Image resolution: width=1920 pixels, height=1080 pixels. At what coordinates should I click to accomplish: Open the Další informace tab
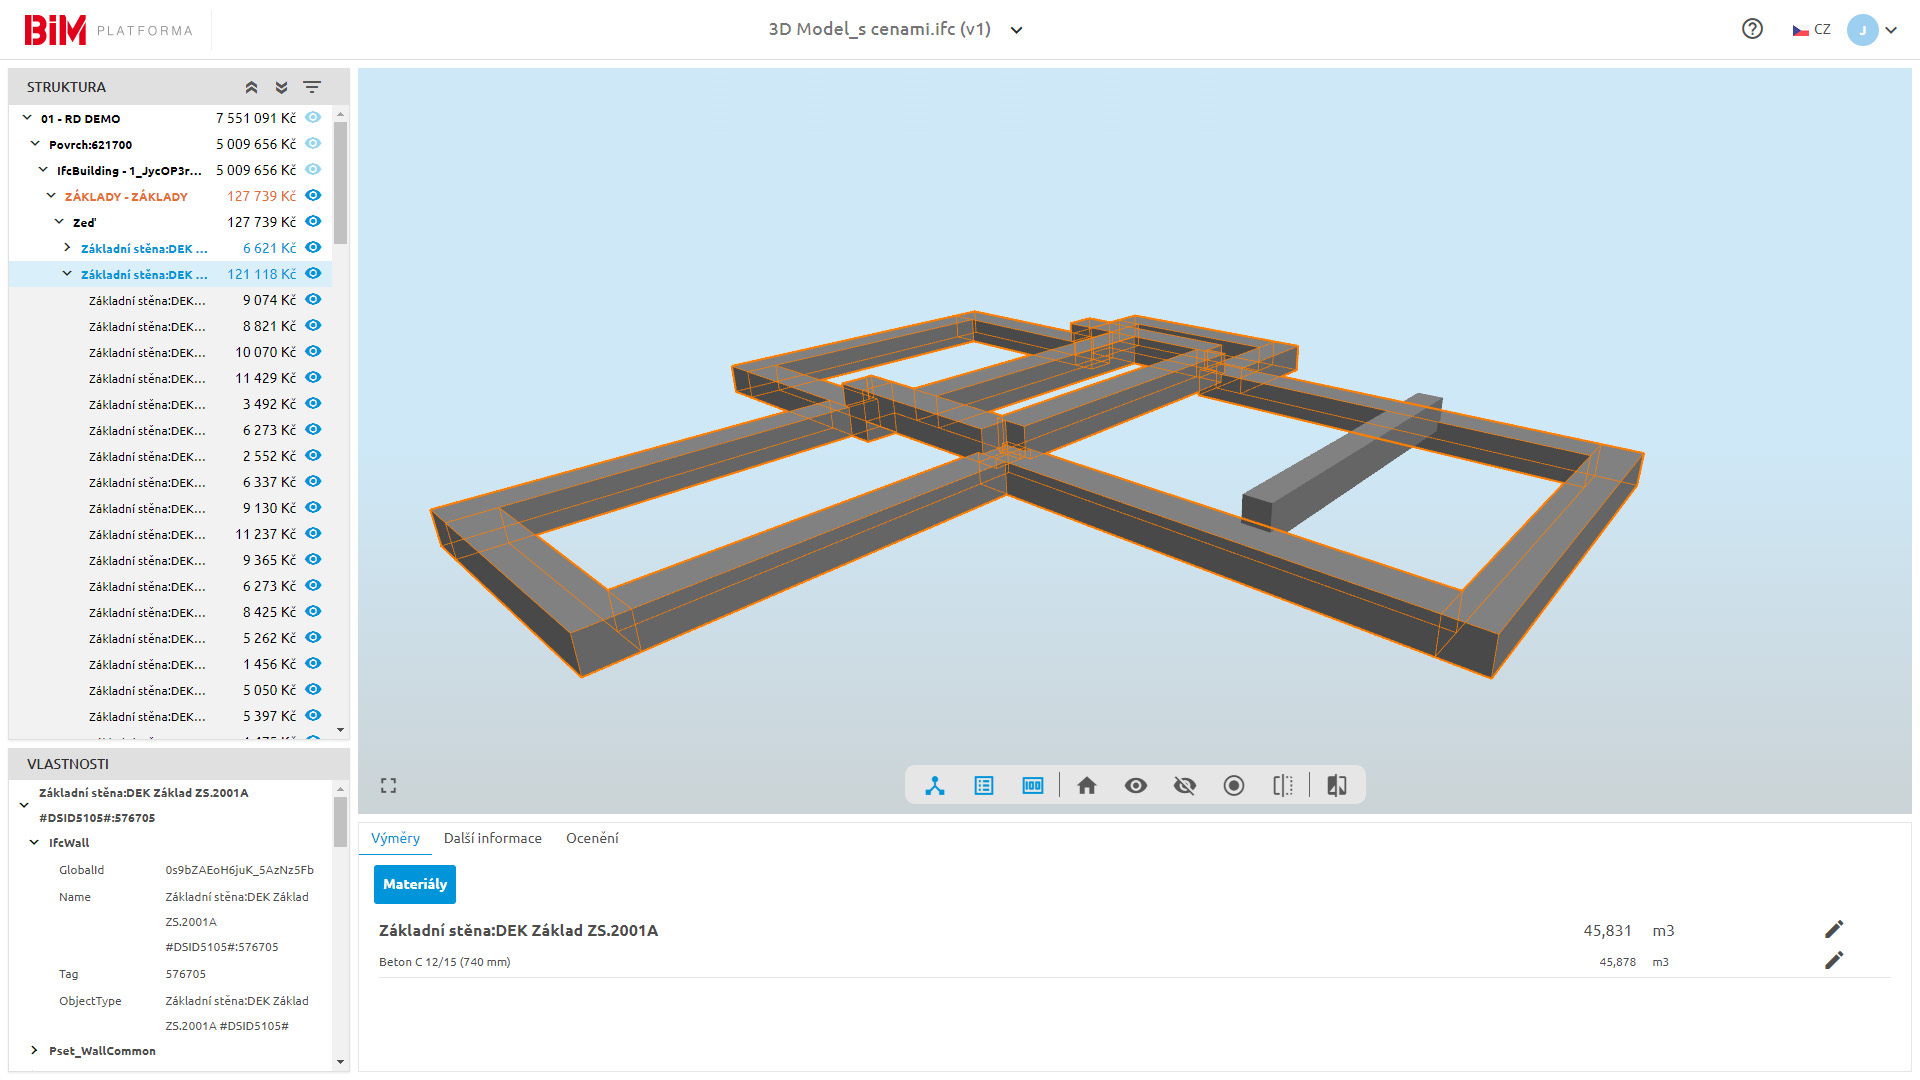click(492, 838)
